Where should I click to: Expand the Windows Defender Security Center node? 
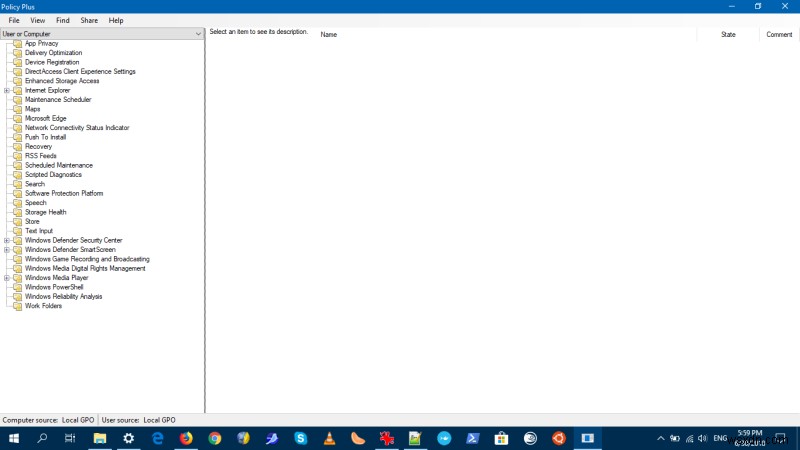pos(7,240)
